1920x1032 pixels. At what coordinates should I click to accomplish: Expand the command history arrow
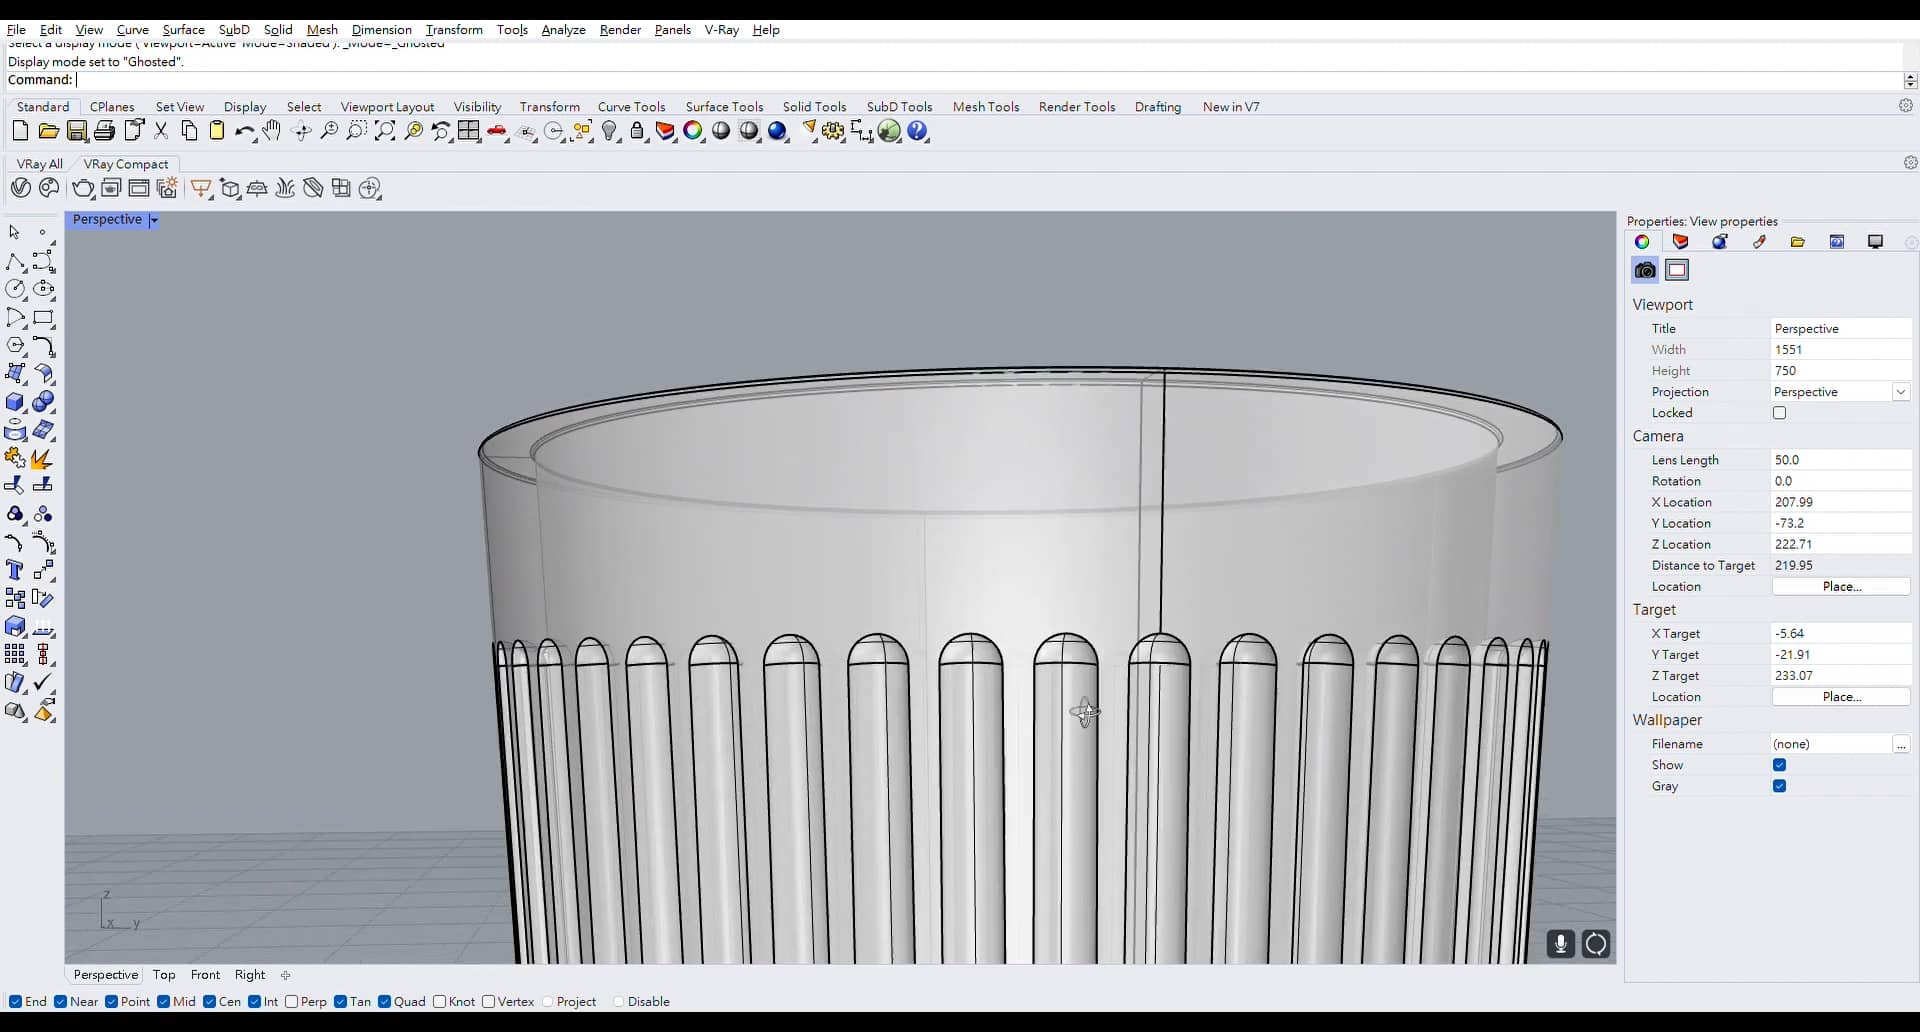[1910, 80]
